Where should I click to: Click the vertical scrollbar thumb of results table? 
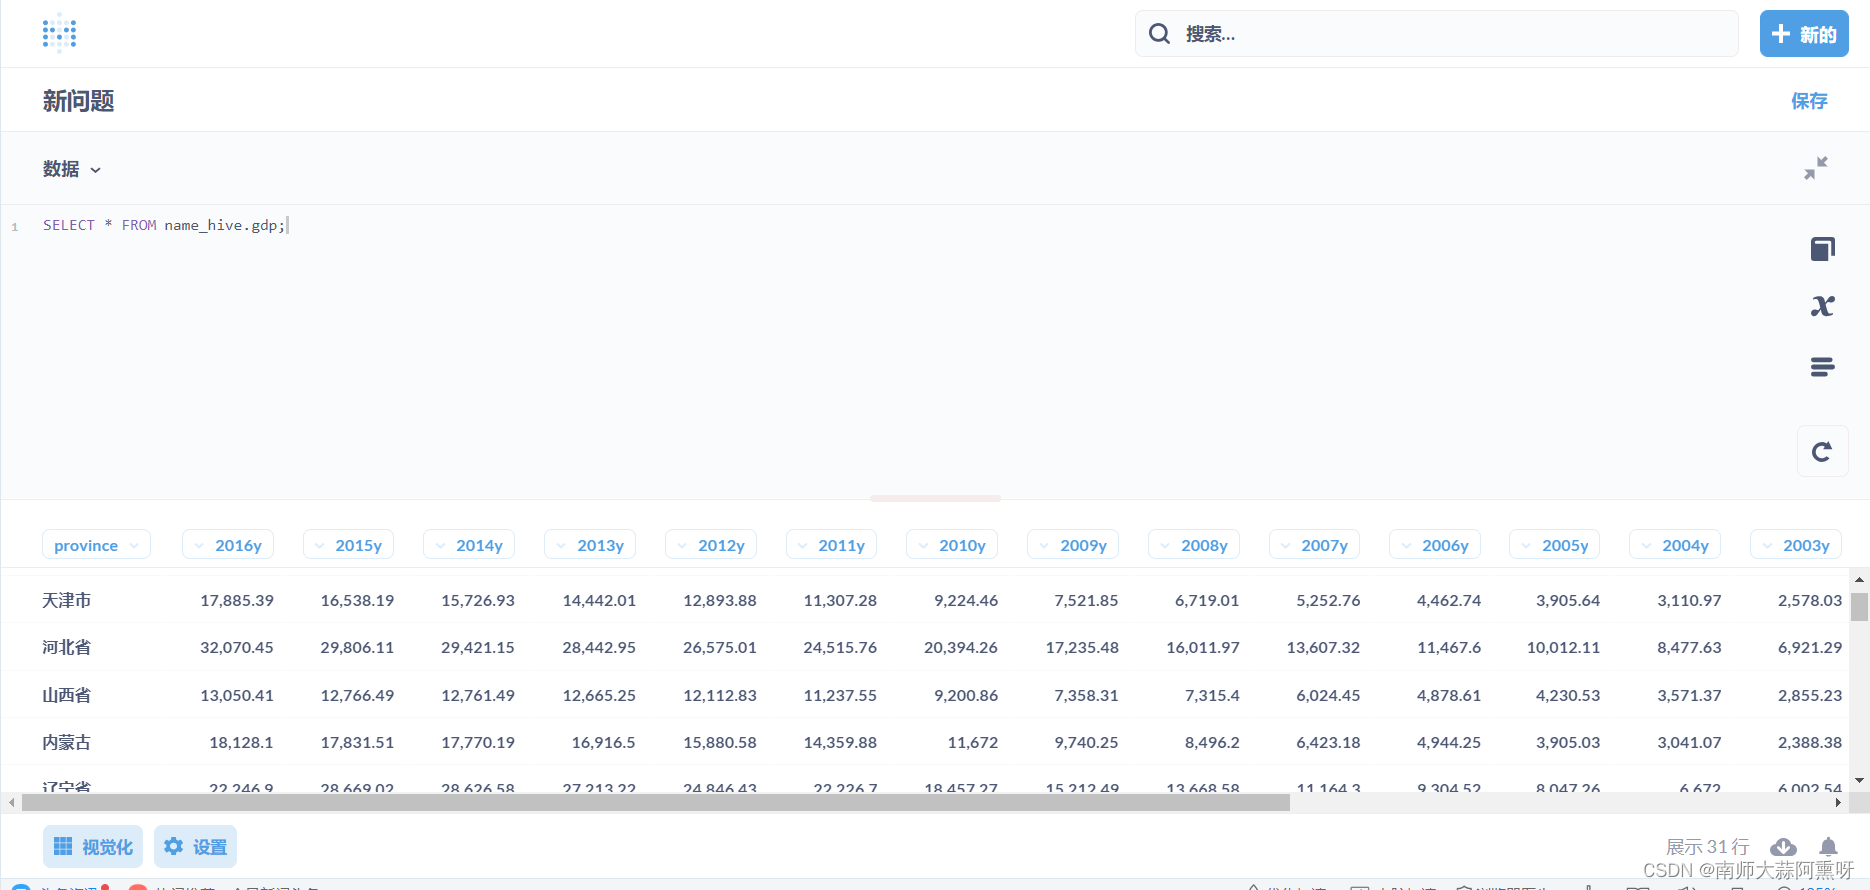point(1859,606)
